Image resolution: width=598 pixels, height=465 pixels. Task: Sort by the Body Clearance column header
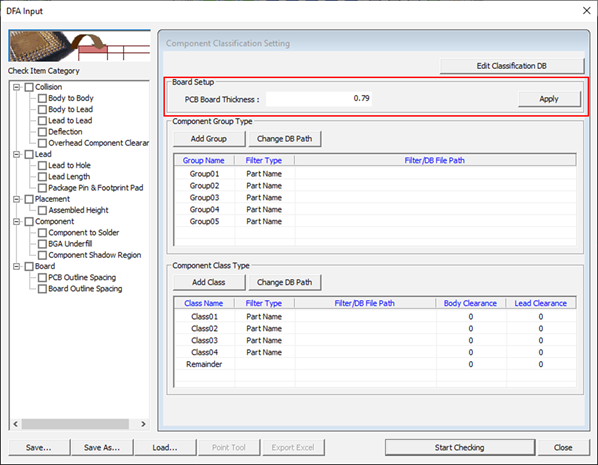[470, 303]
